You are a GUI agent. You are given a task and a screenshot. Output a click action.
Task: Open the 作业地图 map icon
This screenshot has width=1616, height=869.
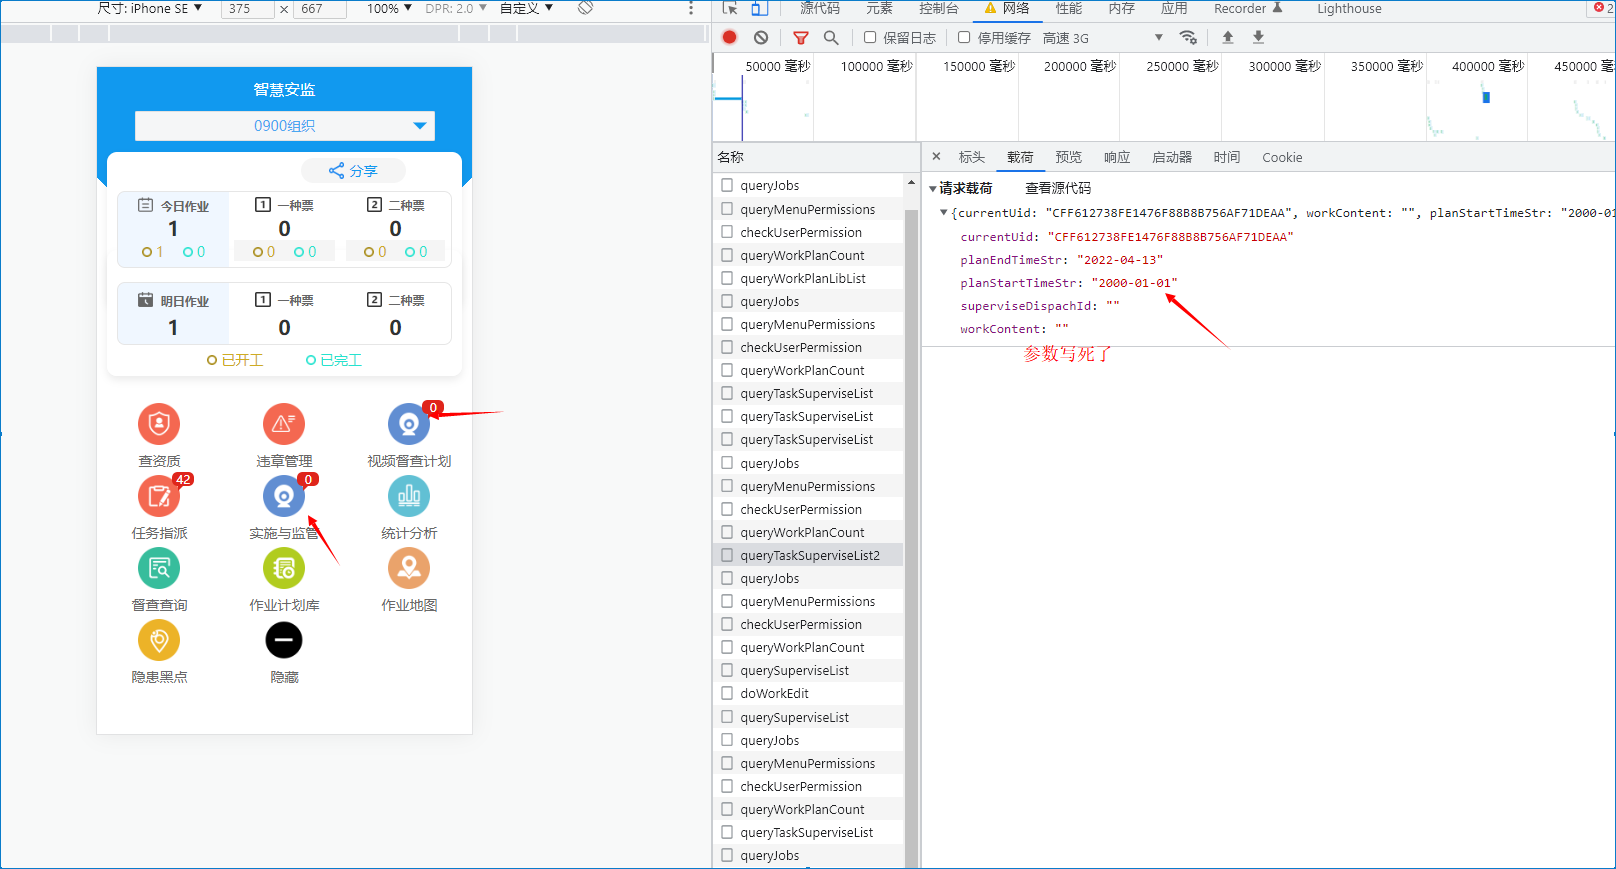[408, 568]
